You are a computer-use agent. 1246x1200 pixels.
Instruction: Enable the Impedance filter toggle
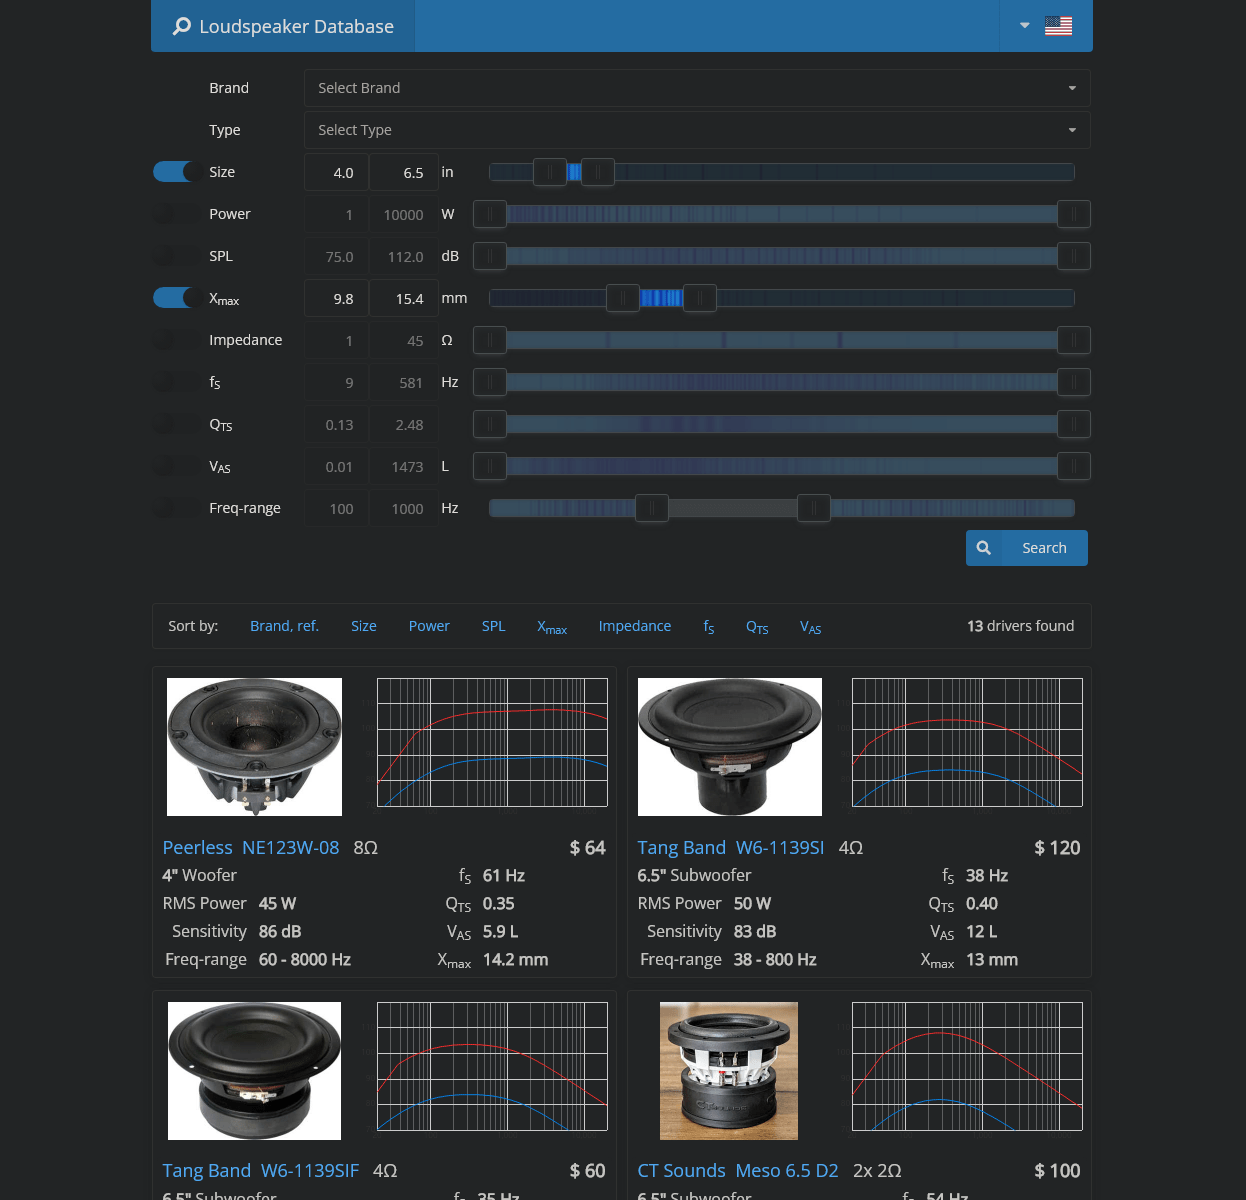[x=176, y=340]
